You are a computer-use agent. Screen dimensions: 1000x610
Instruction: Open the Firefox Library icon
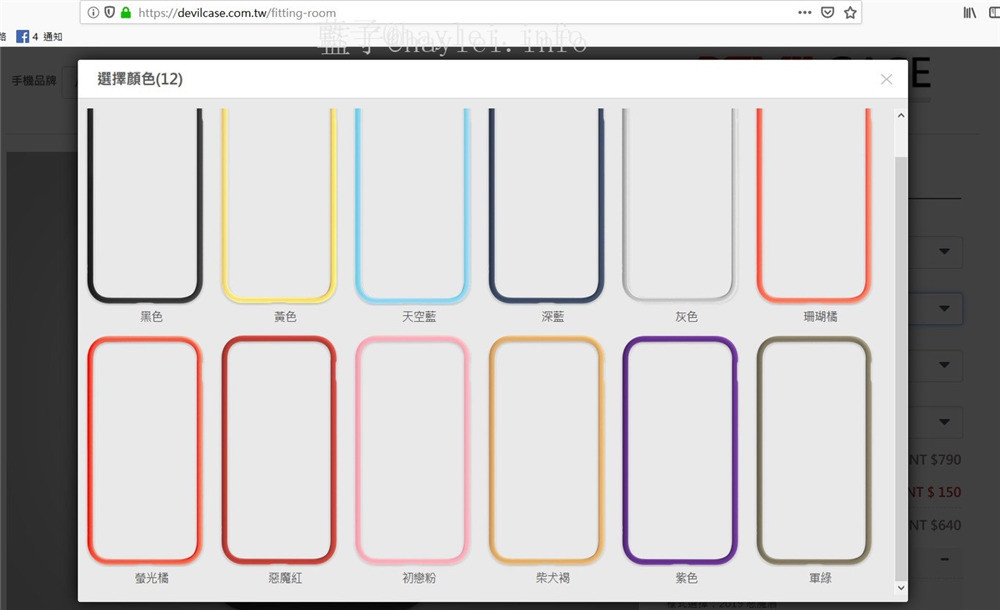tap(969, 13)
